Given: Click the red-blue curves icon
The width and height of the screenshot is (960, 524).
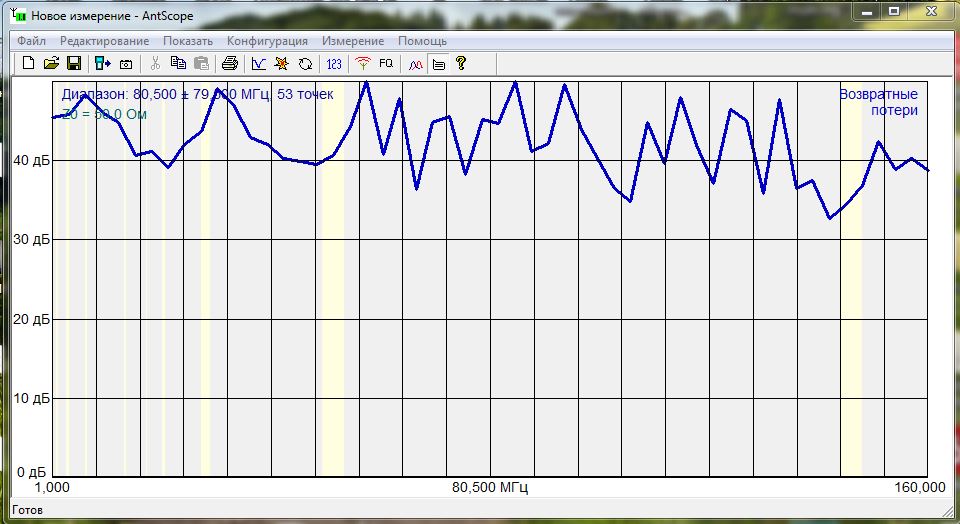Looking at the screenshot, I should 415,63.
